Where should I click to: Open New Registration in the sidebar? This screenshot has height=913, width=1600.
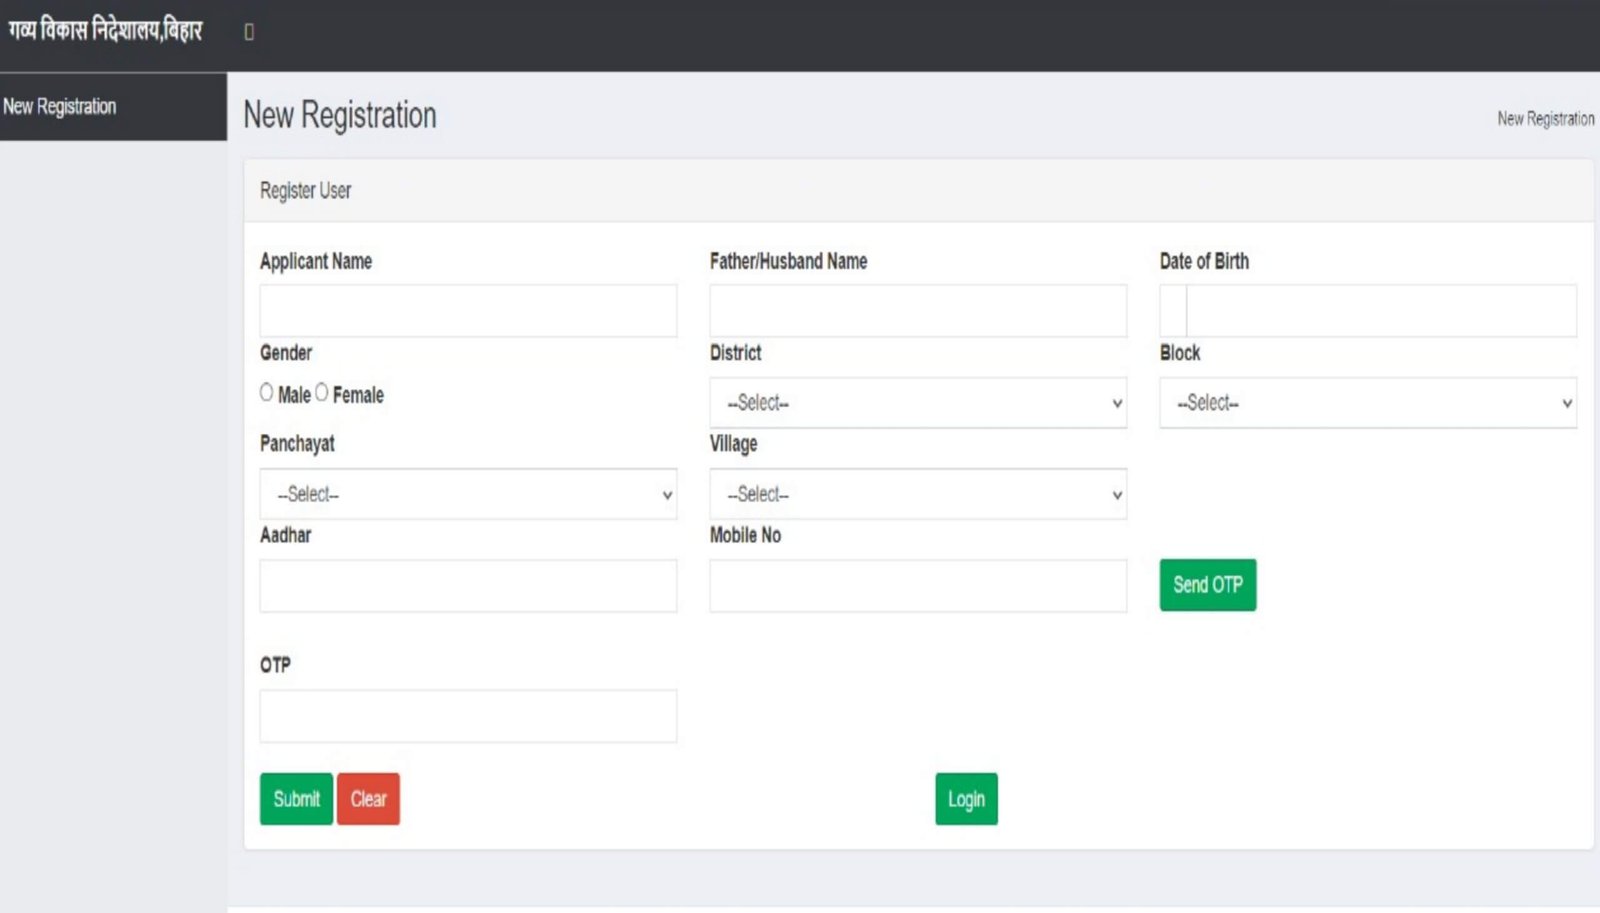(x=60, y=106)
